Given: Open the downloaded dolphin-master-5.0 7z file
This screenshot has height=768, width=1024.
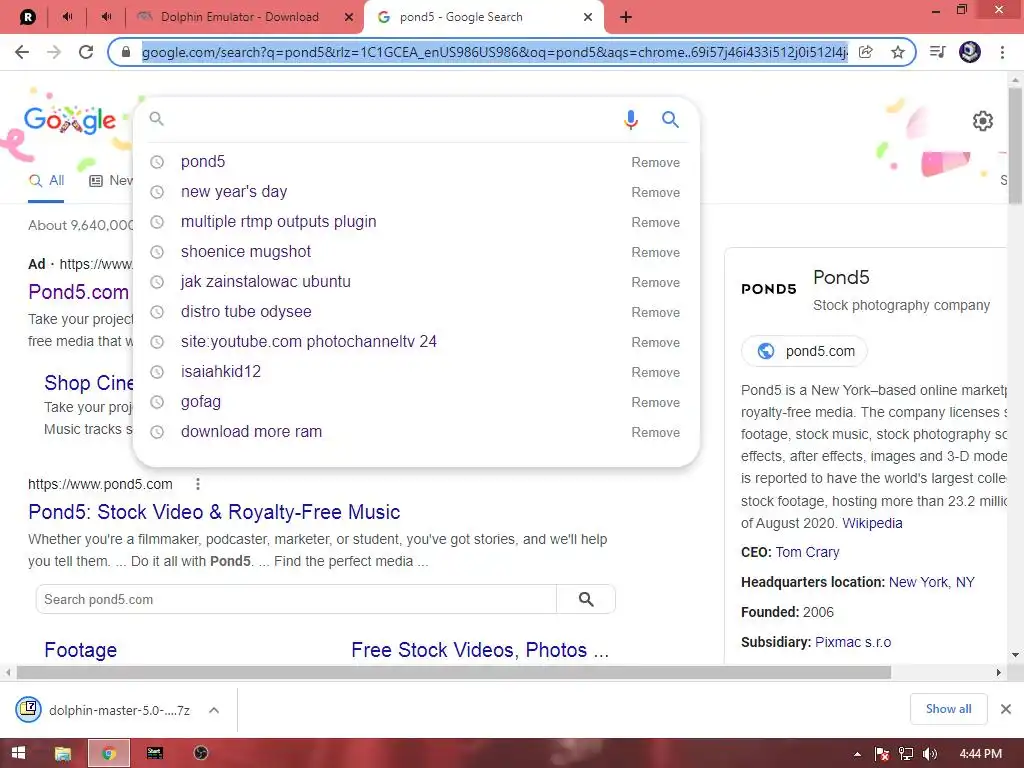Looking at the screenshot, I should [x=103, y=710].
